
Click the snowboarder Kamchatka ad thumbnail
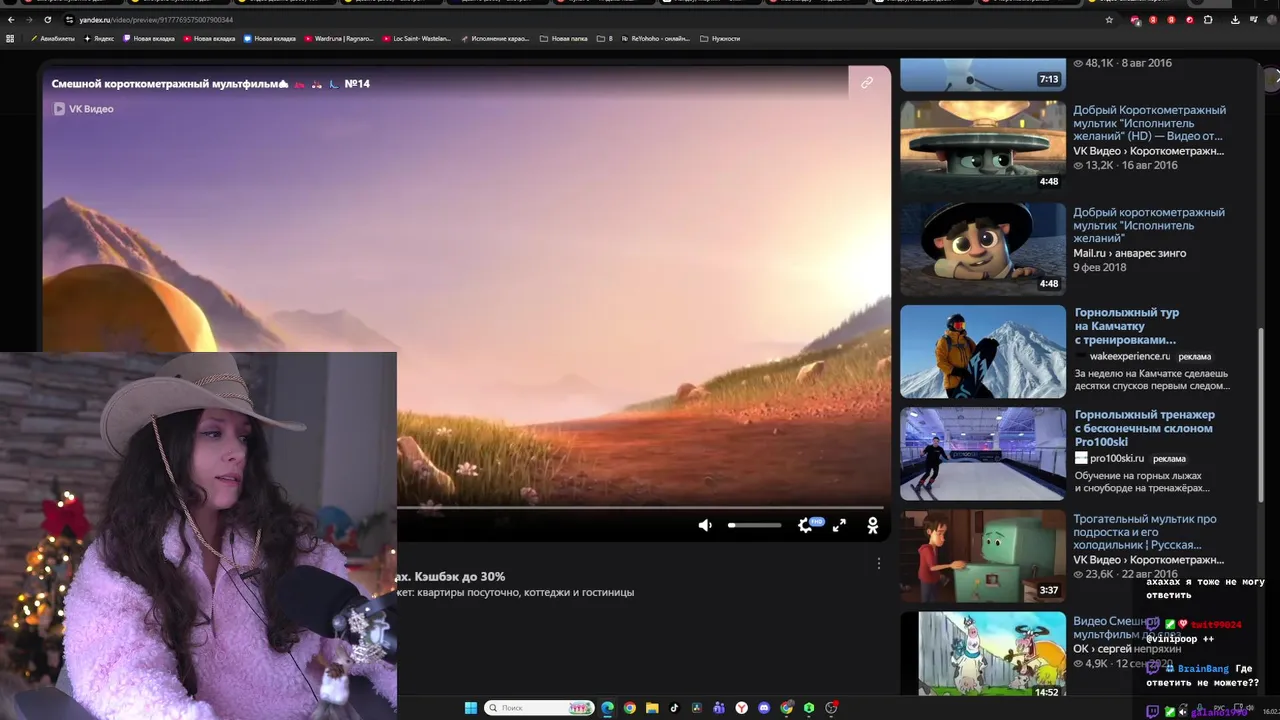pos(983,352)
